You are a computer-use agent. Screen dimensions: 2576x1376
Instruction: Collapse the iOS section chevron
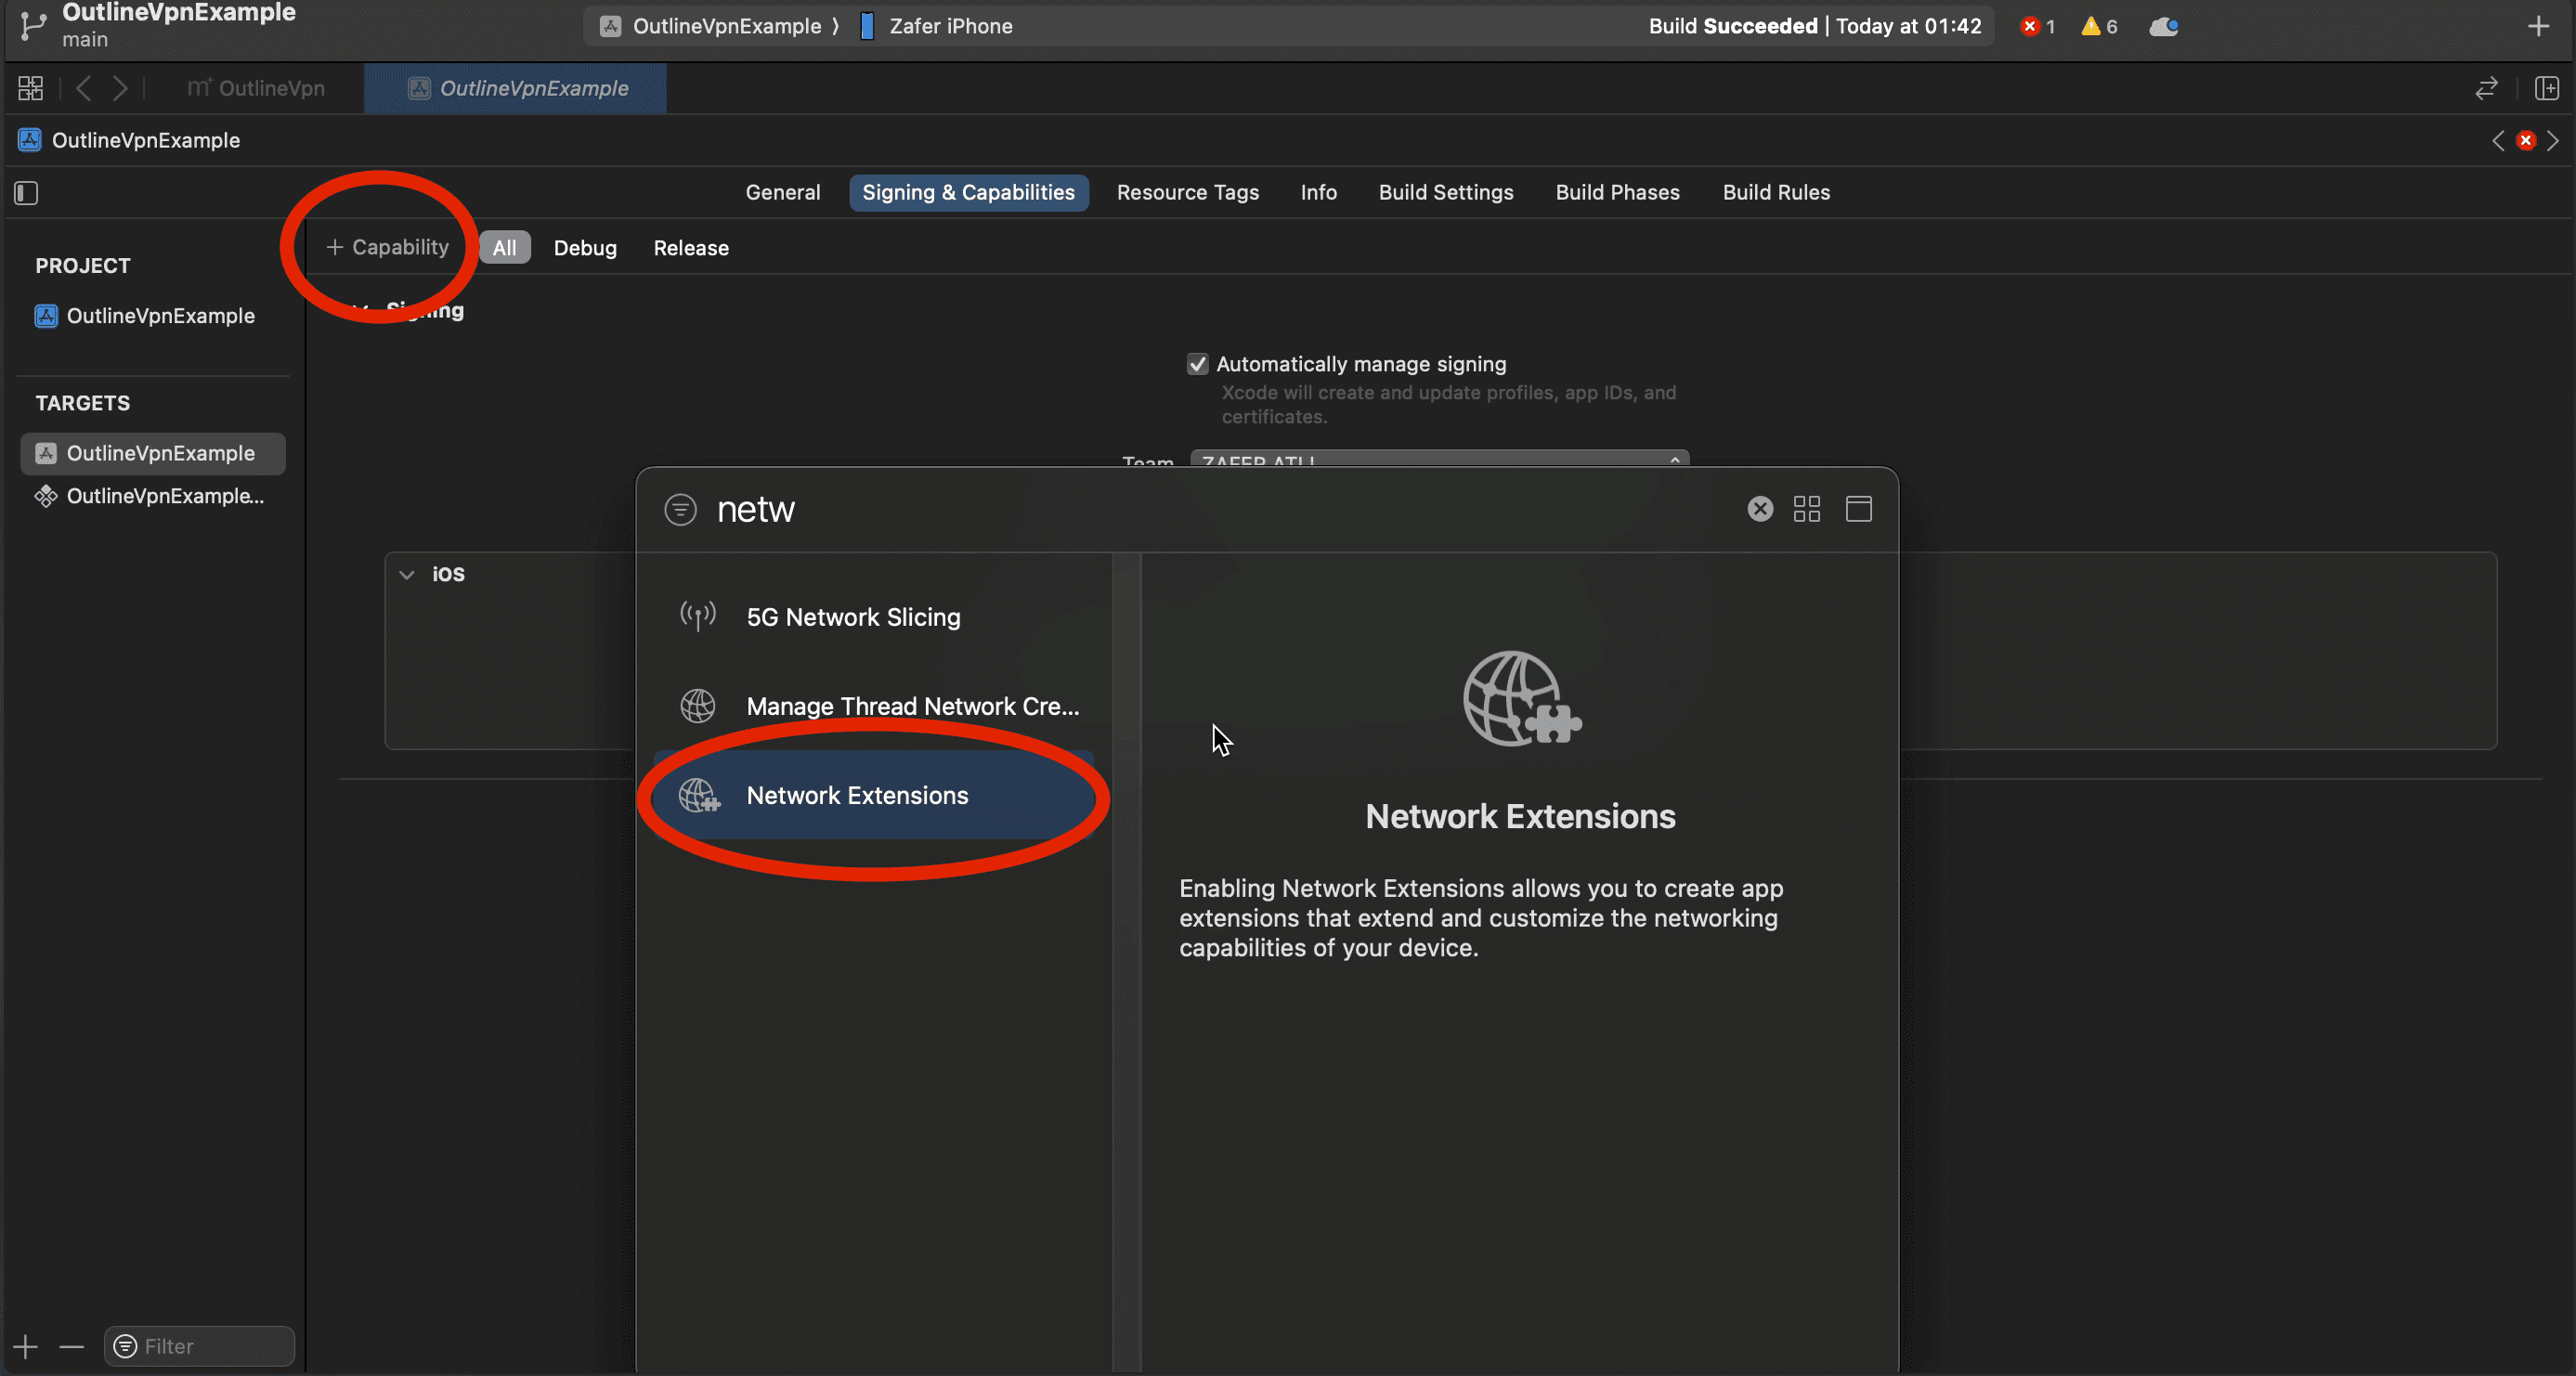coord(407,574)
